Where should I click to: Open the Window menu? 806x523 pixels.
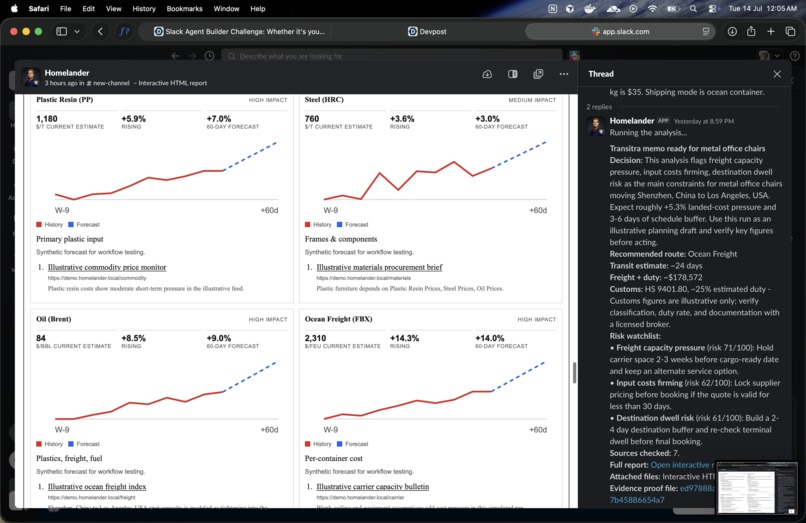pos(226,9)
